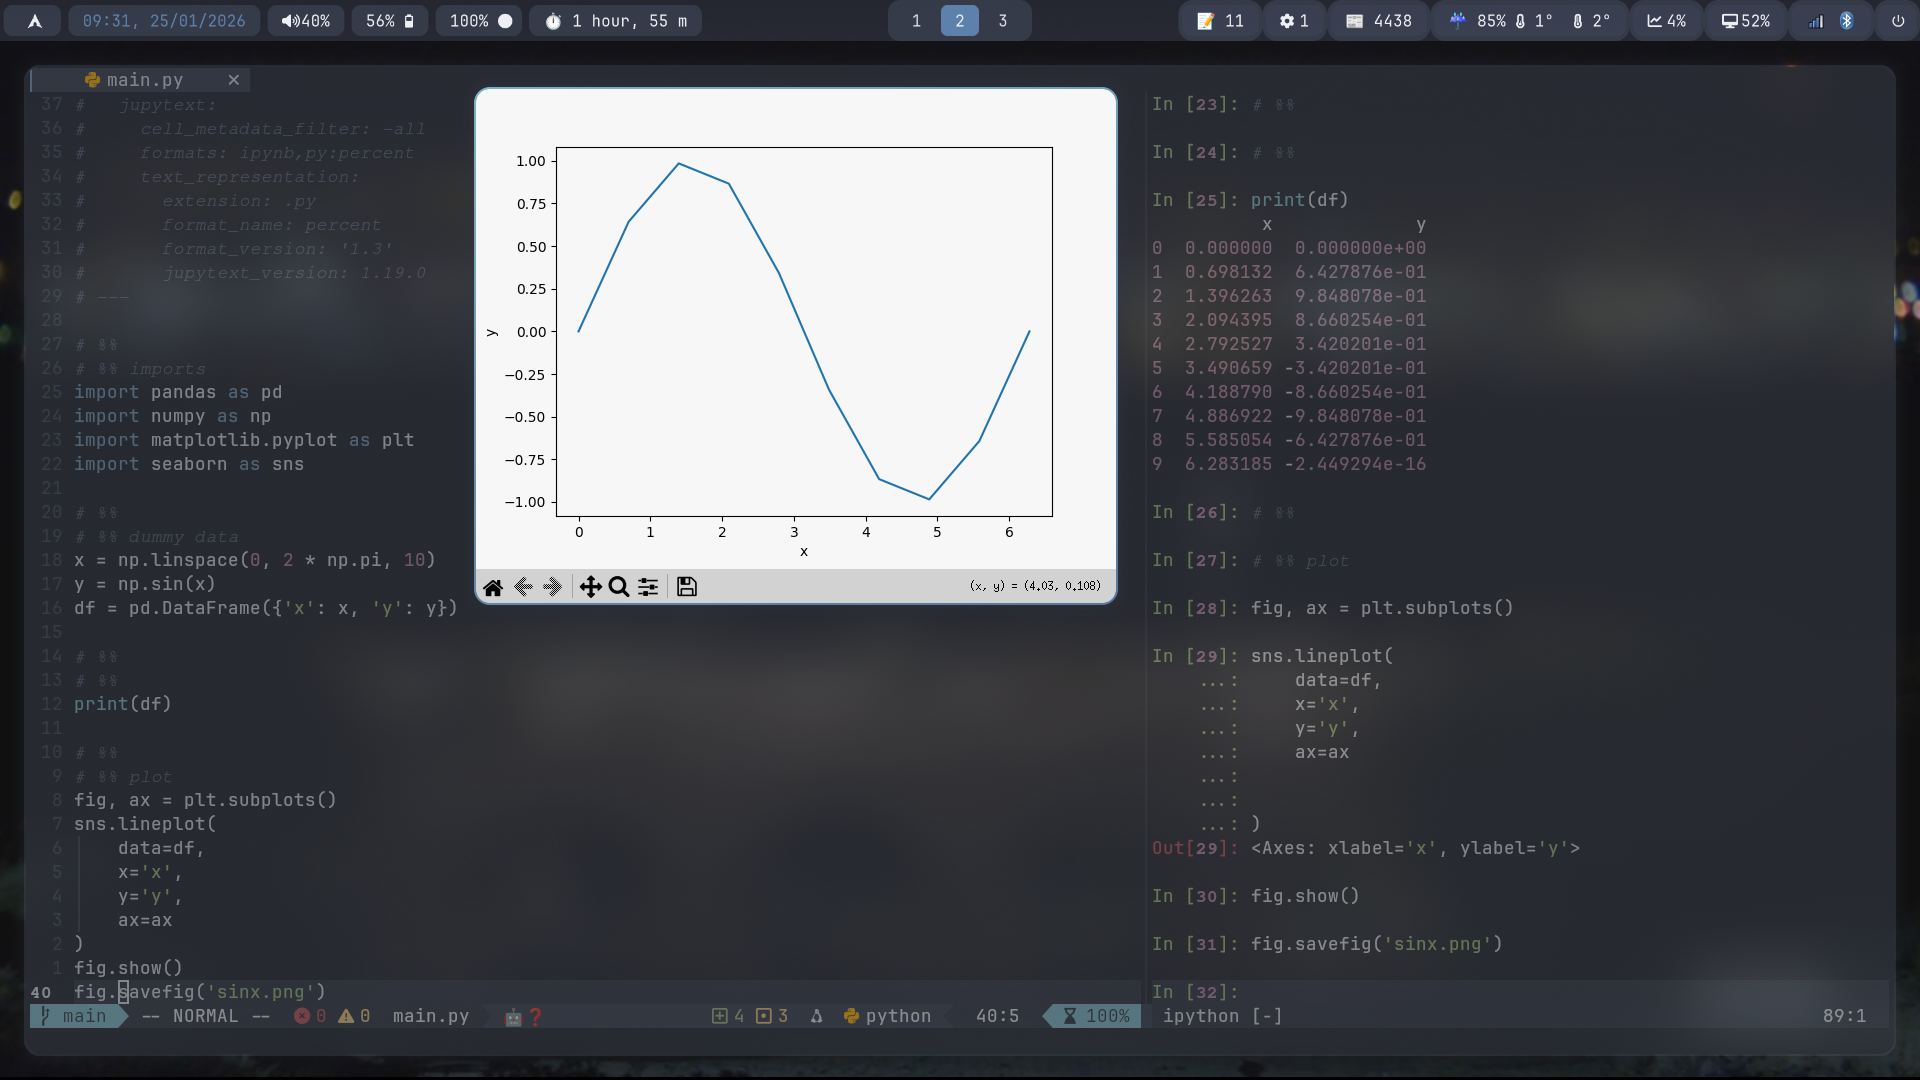This screenshot has height=1080, width=1920.
Task: Switch to workspace 1
Action: 916,21
